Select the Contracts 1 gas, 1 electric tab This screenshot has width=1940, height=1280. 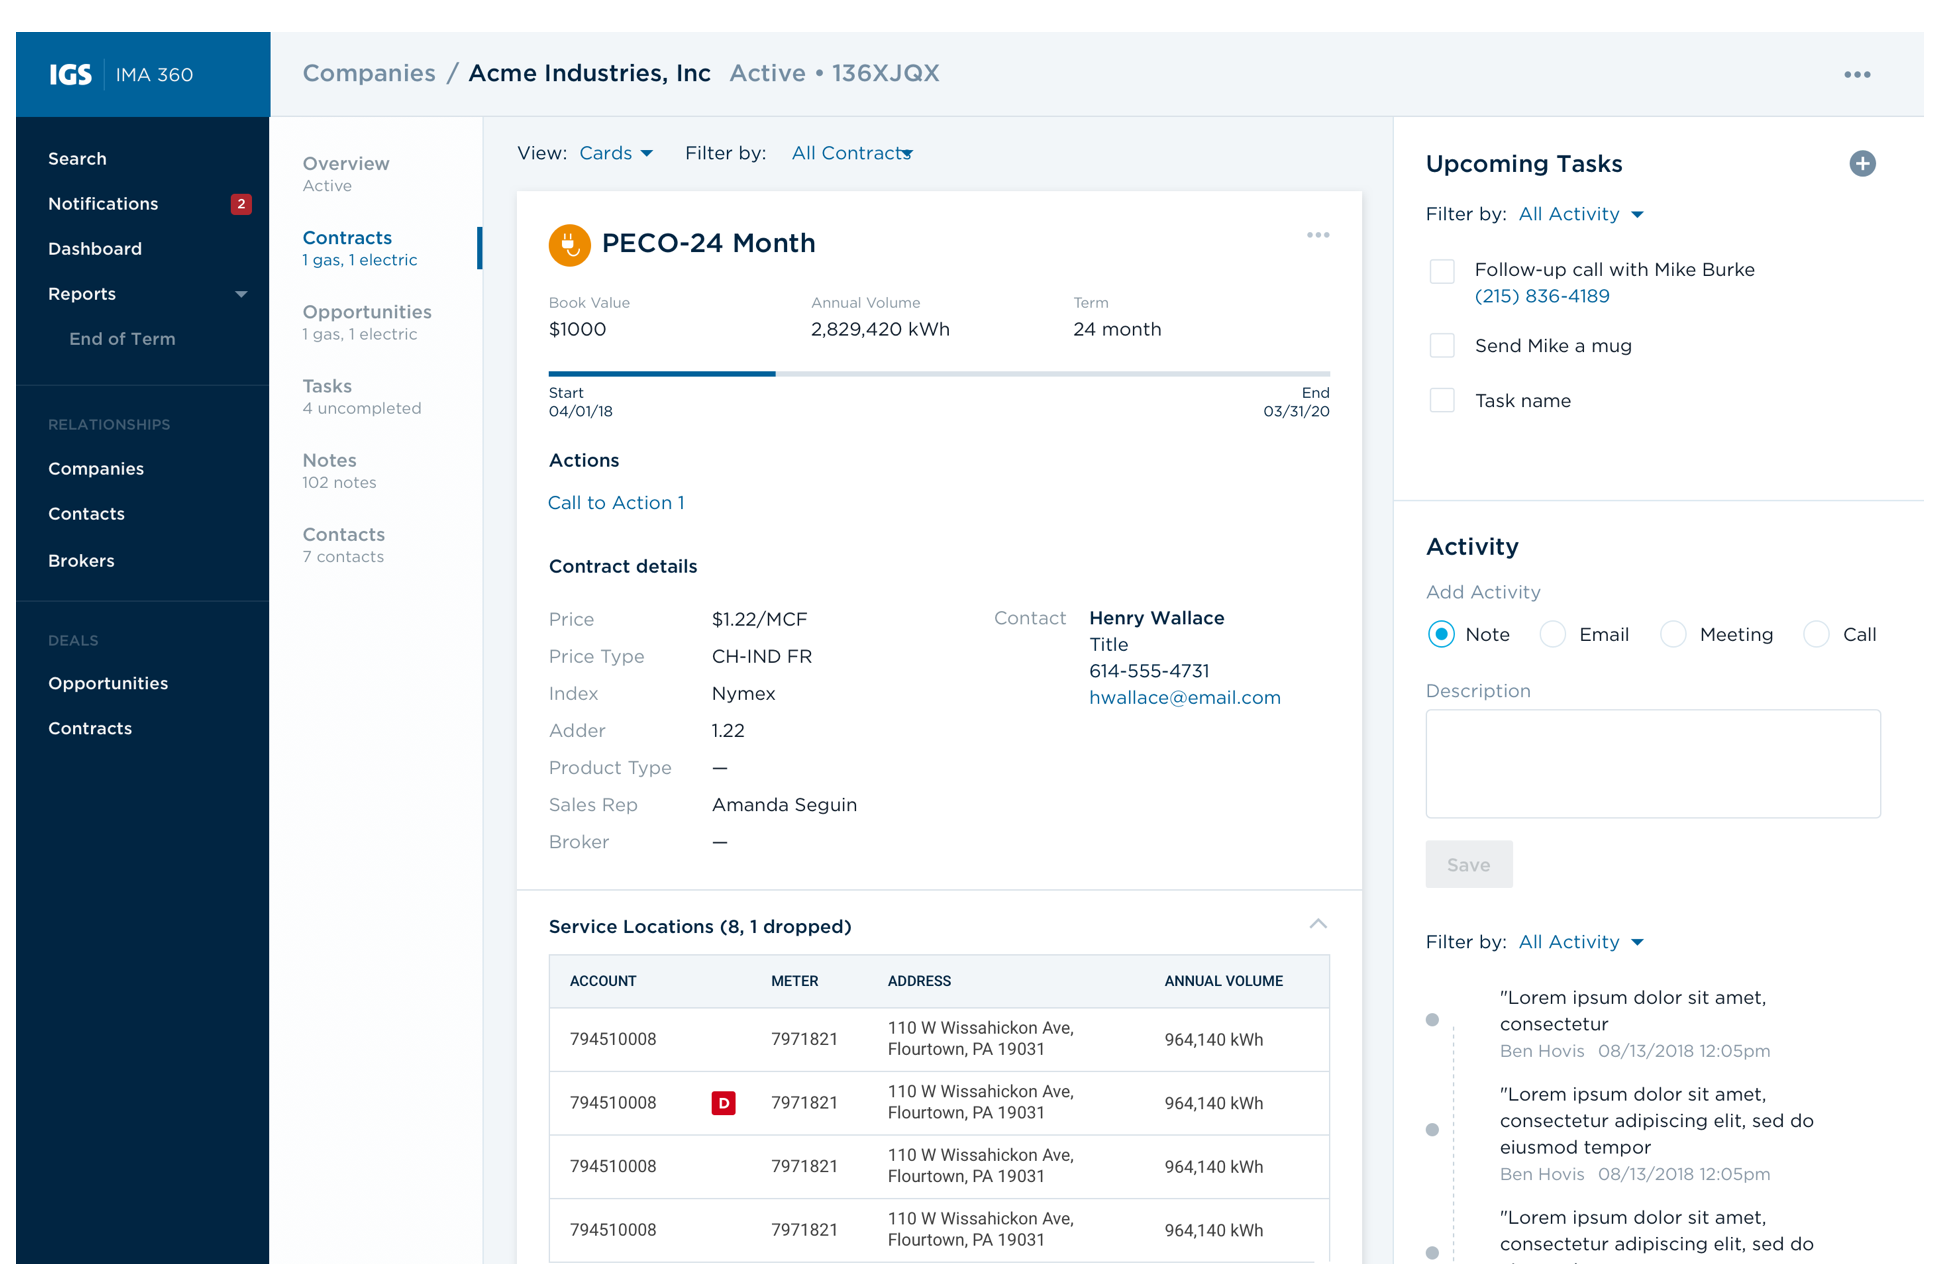click(x=360, y=248)
